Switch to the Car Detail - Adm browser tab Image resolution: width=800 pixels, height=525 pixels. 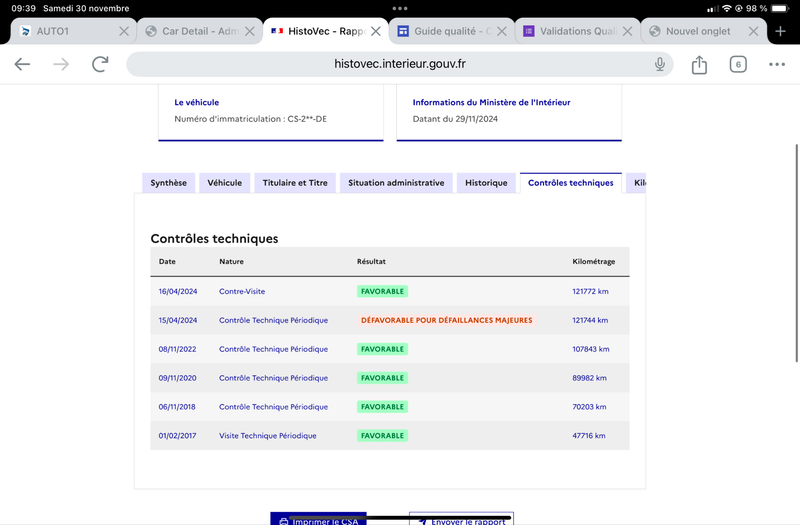[x=200, y=32]
